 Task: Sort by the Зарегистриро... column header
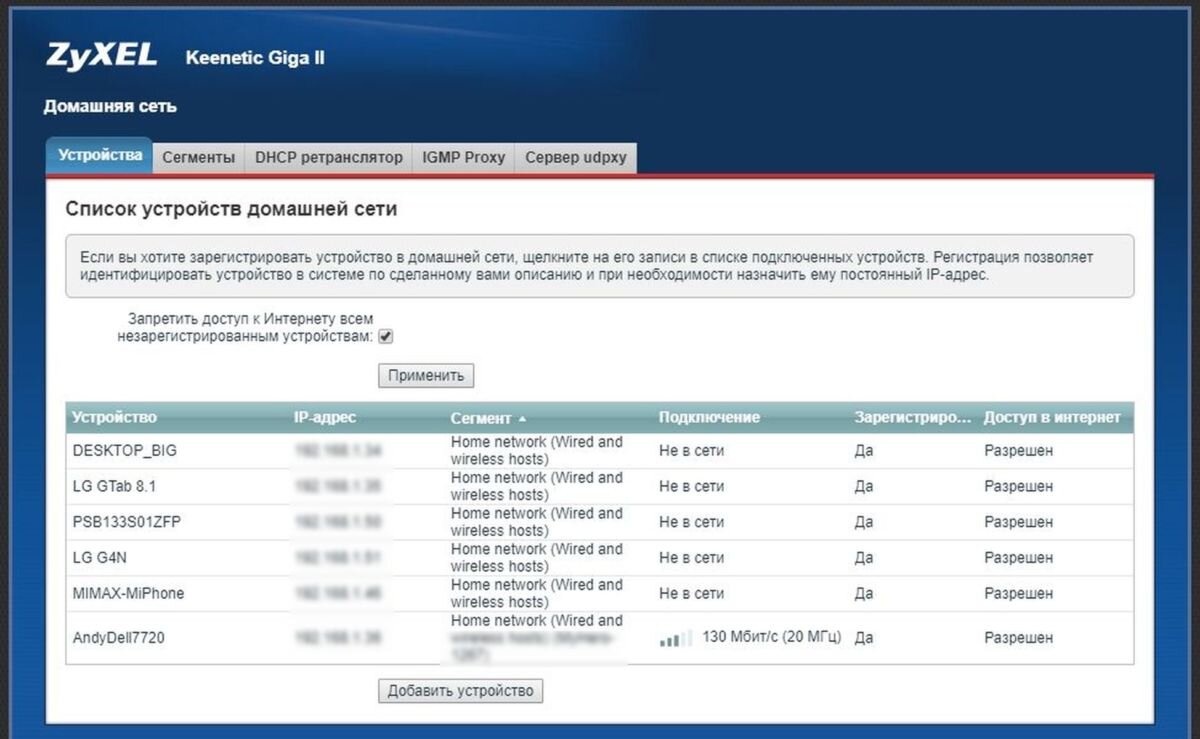pos(913,417)
